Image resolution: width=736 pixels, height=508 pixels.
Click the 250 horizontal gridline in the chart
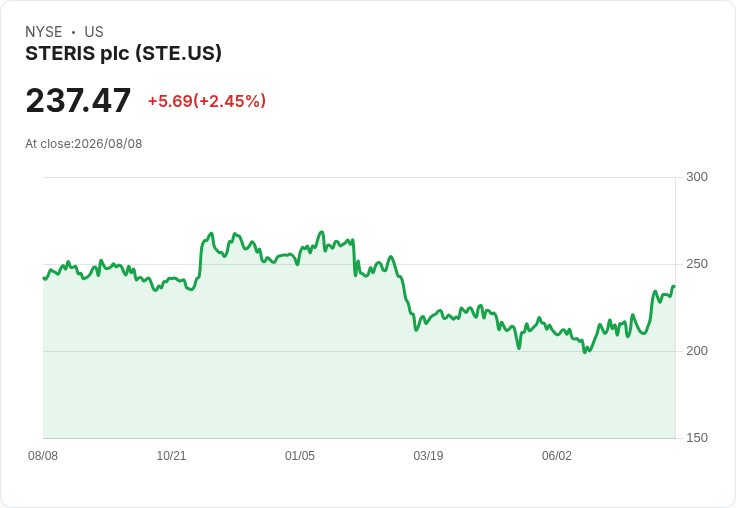point(359,264)
